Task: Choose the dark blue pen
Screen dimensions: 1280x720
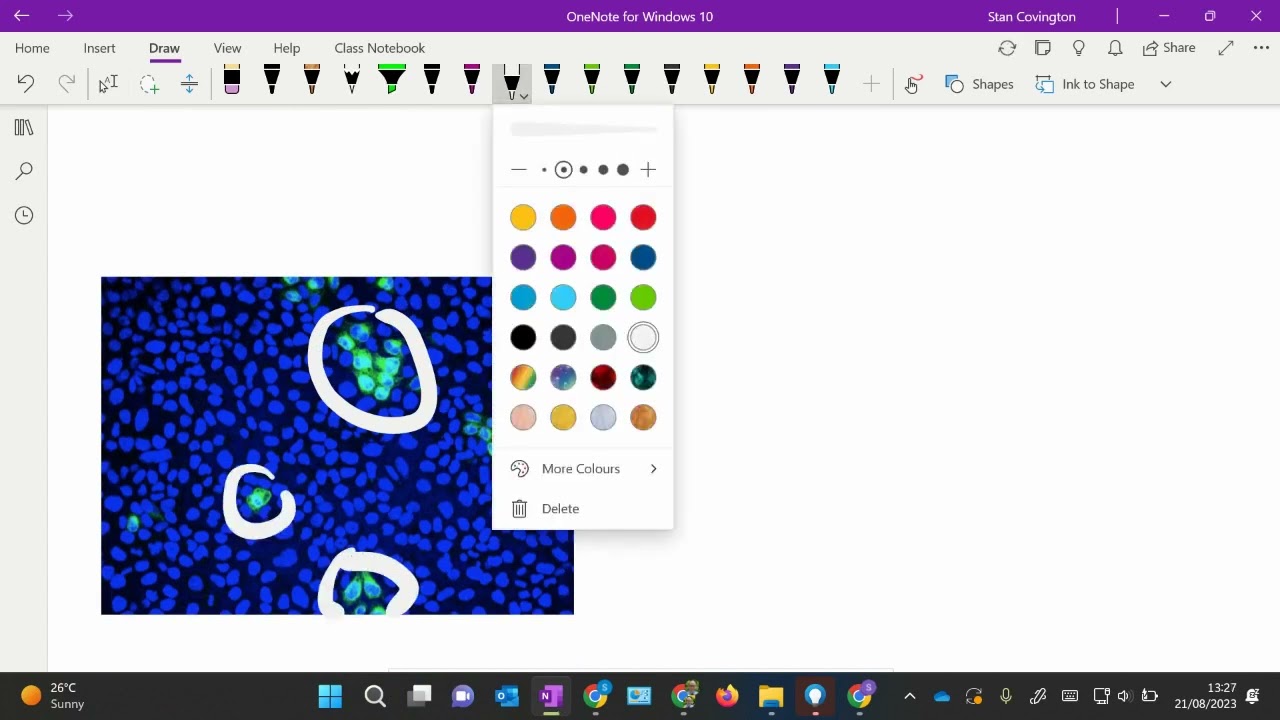Action: [552, 81]
